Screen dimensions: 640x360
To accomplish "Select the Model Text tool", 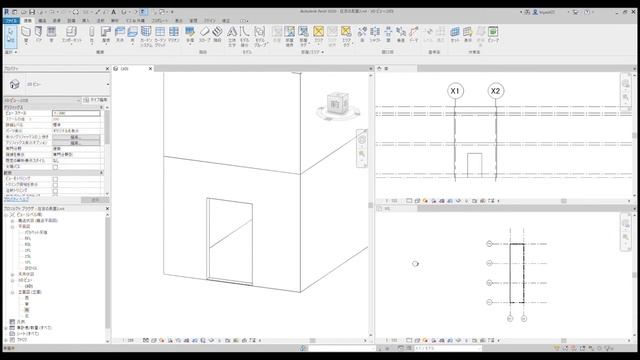I will tap(232, 36).
